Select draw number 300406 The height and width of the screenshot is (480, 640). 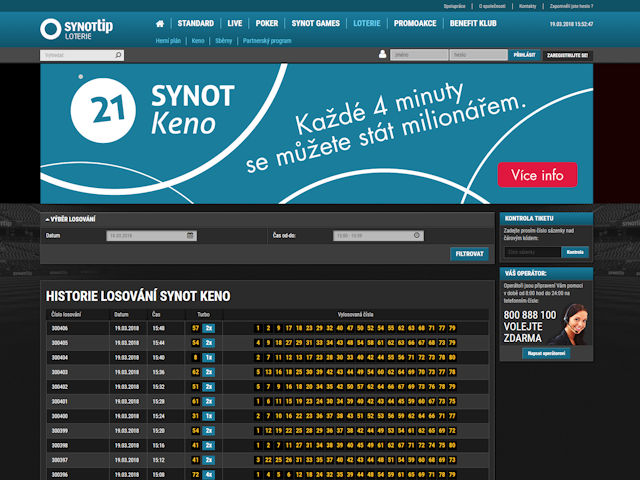[x=60, y=328]
